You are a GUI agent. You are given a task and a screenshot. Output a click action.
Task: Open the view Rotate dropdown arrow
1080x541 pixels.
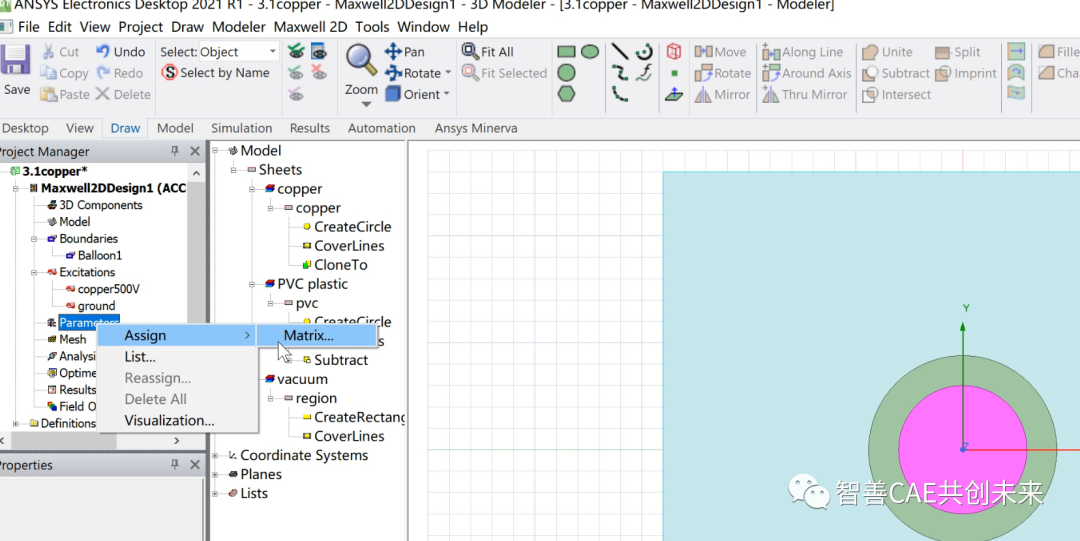pyautogui.click(x=448, y=72)
